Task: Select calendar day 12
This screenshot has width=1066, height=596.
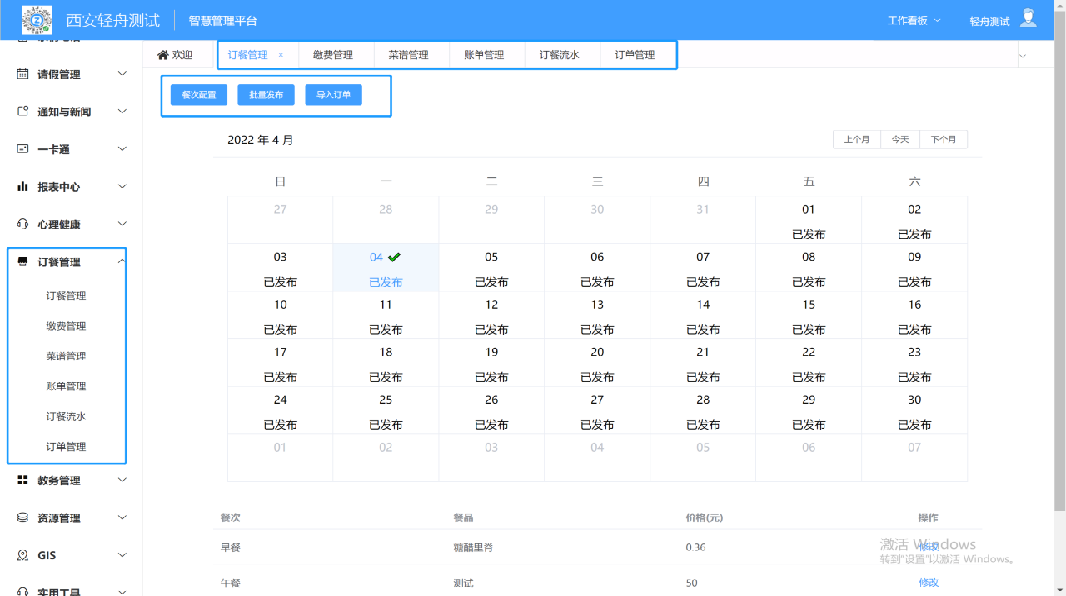Action: click(492, 315)
